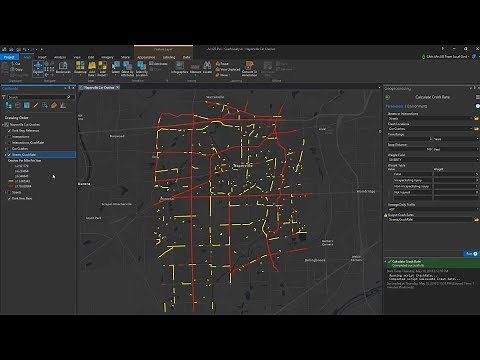Click the Geoprocessing back arrow
This screenshot has width=480, height=360.
point(387,97)
